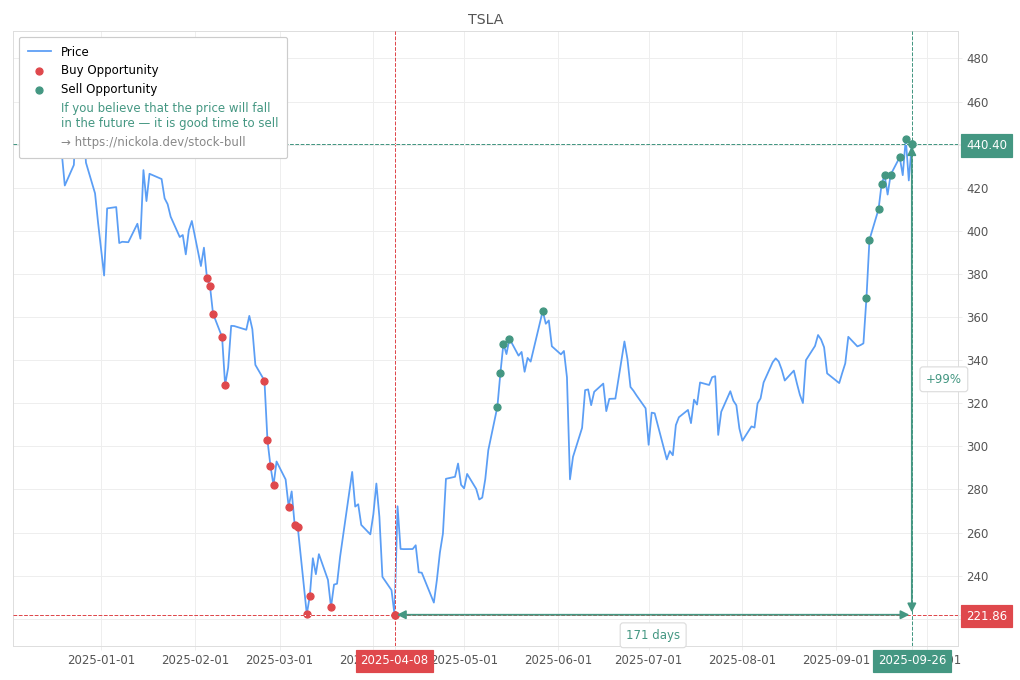Click the red Buy Opportunity legend dot
This screenshot has height=680, width=1020.
point(40,71)
